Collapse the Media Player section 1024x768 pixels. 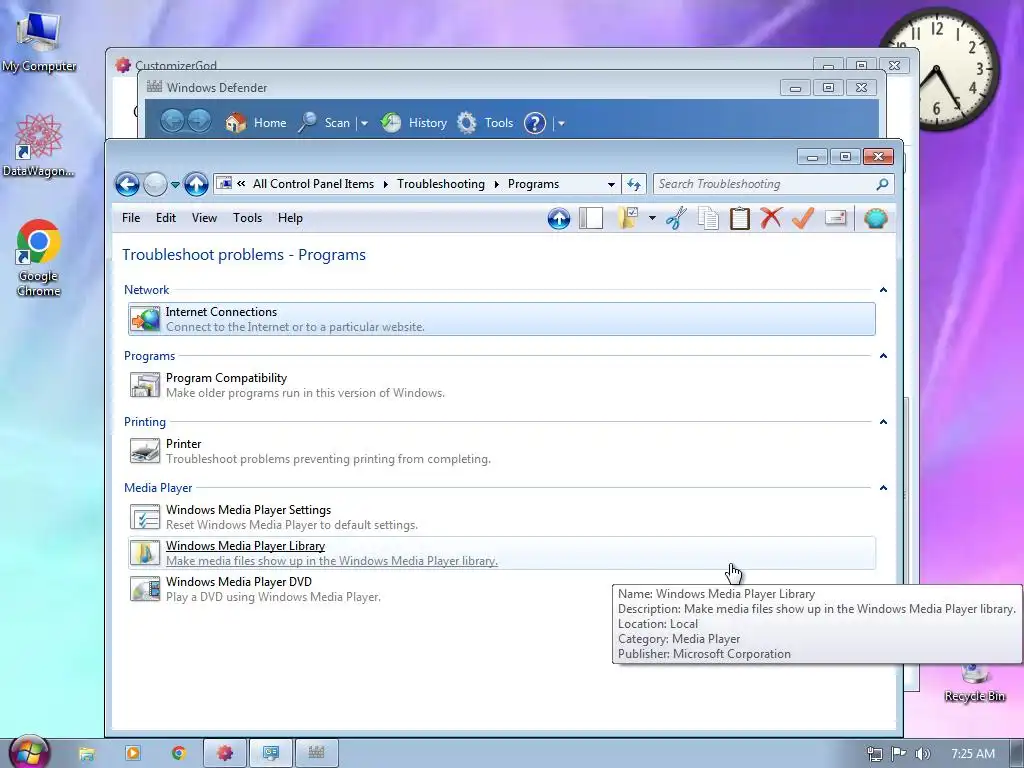(x=884, y=488)
